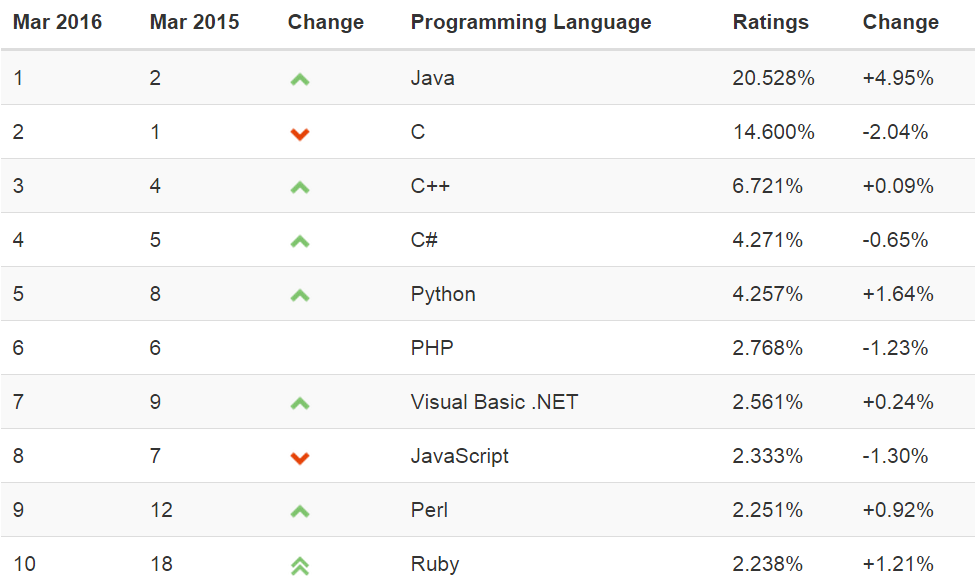The height and width of the screenshot is (588, 979).
Task: Click the green up arrow in Python row
Action: (x=300, y=295)
